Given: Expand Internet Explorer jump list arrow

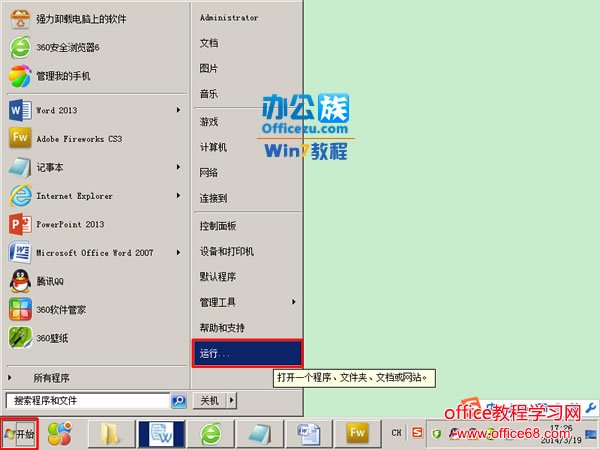Looking at the screenshot, I should click(178, 196).
